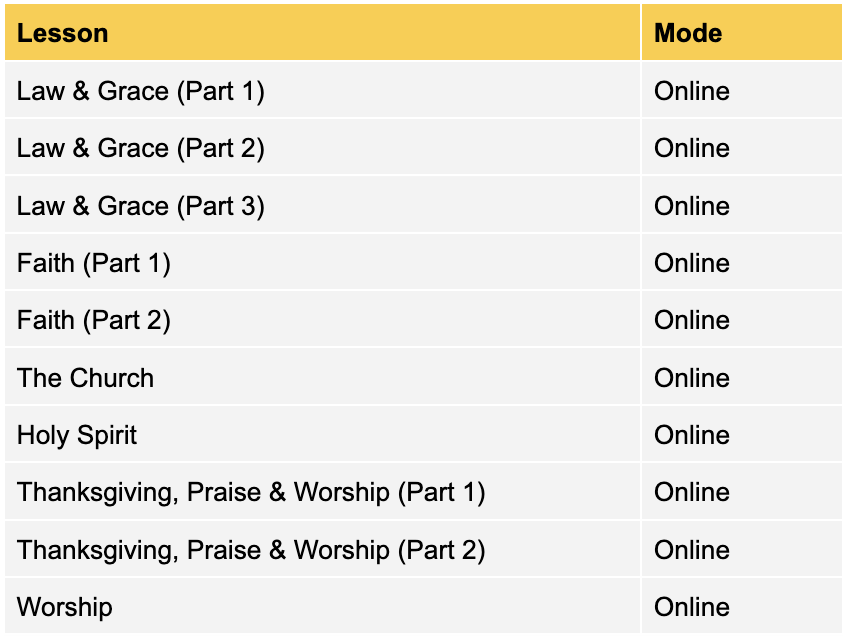Click the Lesson column header
The image size is (846, 638).
(62, 33)
